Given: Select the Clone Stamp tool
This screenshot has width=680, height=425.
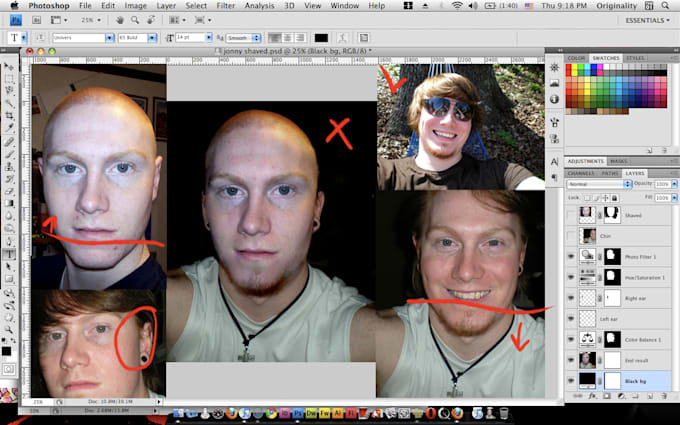Looking at the screenshot, I should 9,167.
